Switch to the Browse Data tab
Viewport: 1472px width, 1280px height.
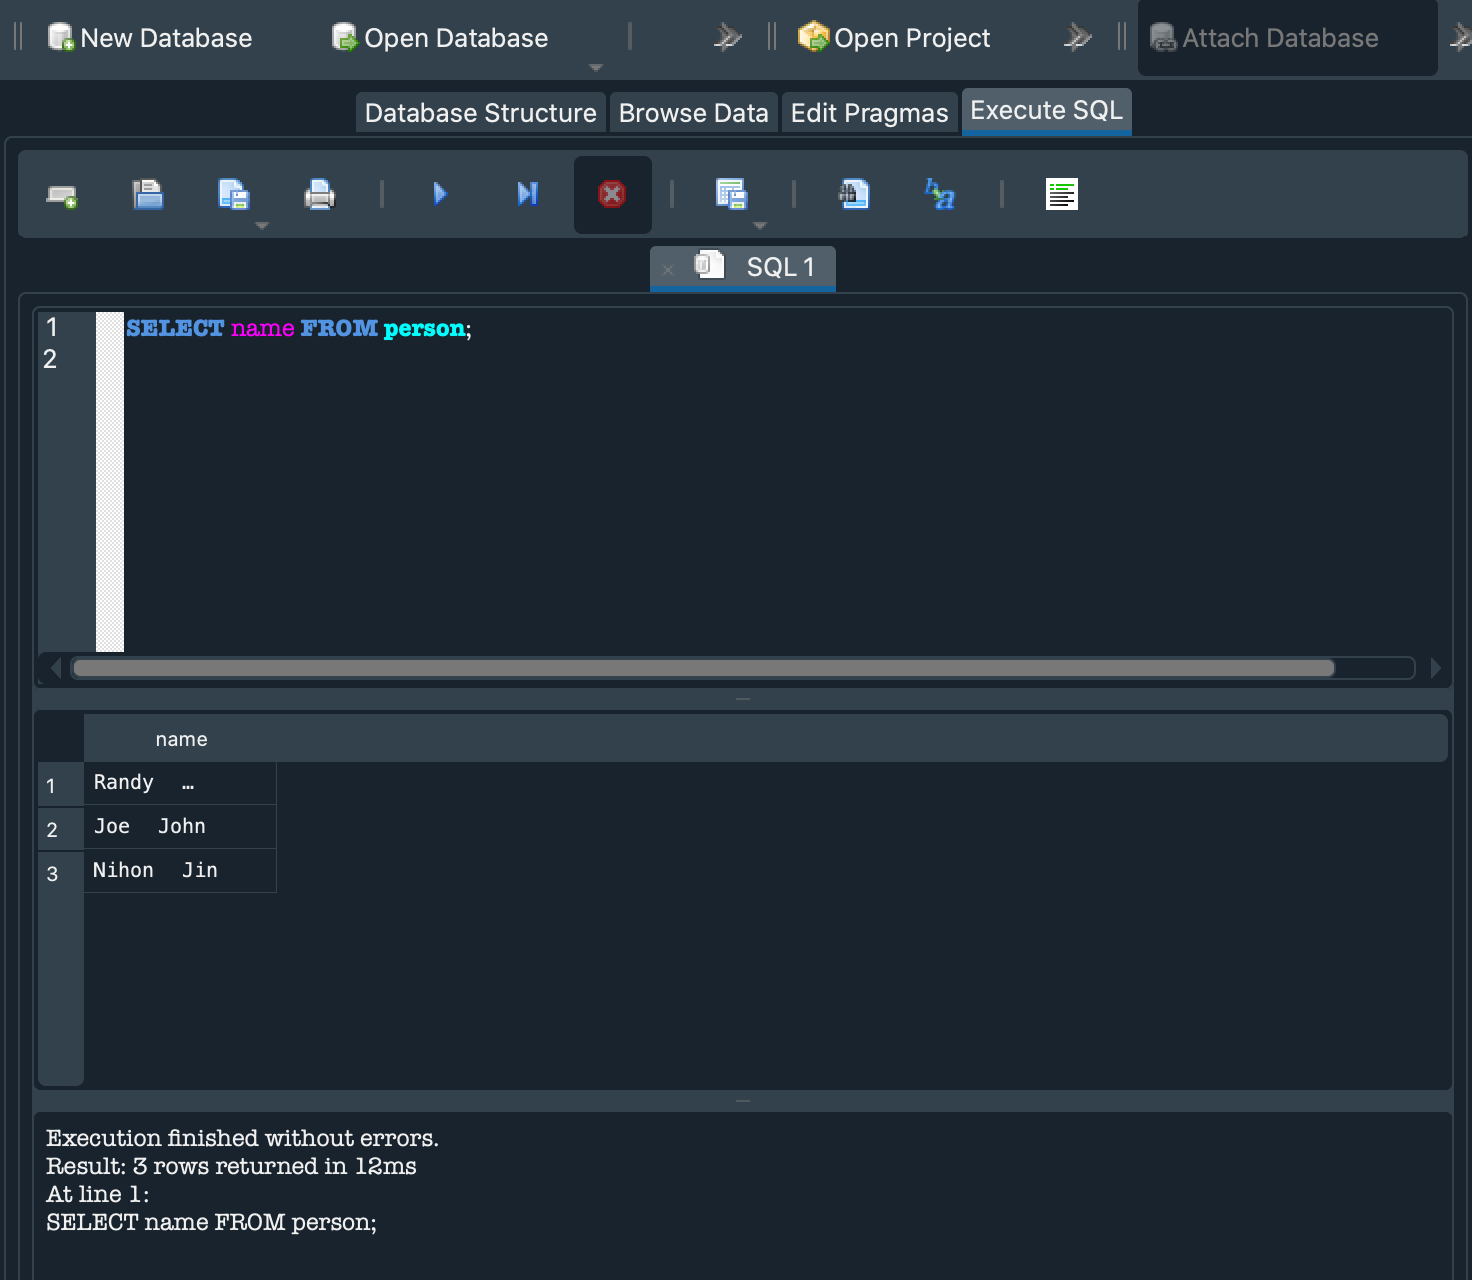tap(693, 113)
